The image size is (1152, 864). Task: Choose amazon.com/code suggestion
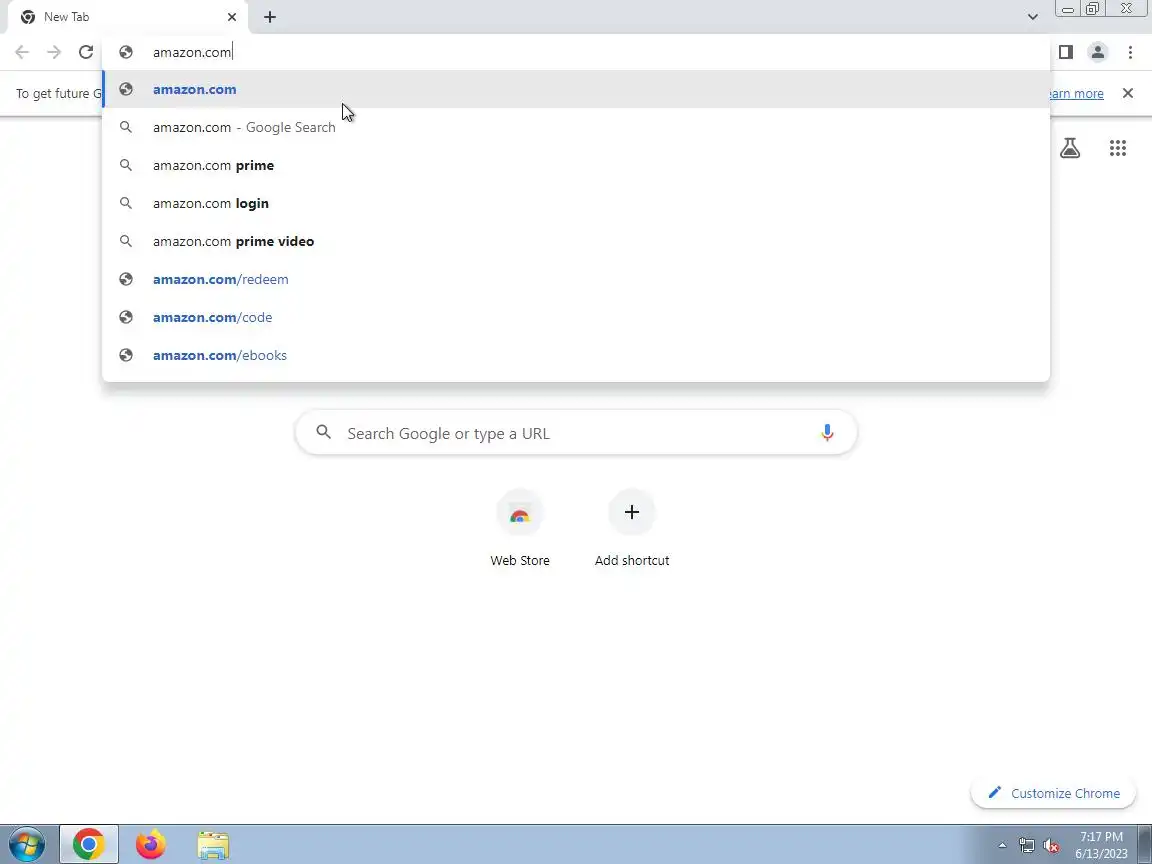[x=576, y=317]
